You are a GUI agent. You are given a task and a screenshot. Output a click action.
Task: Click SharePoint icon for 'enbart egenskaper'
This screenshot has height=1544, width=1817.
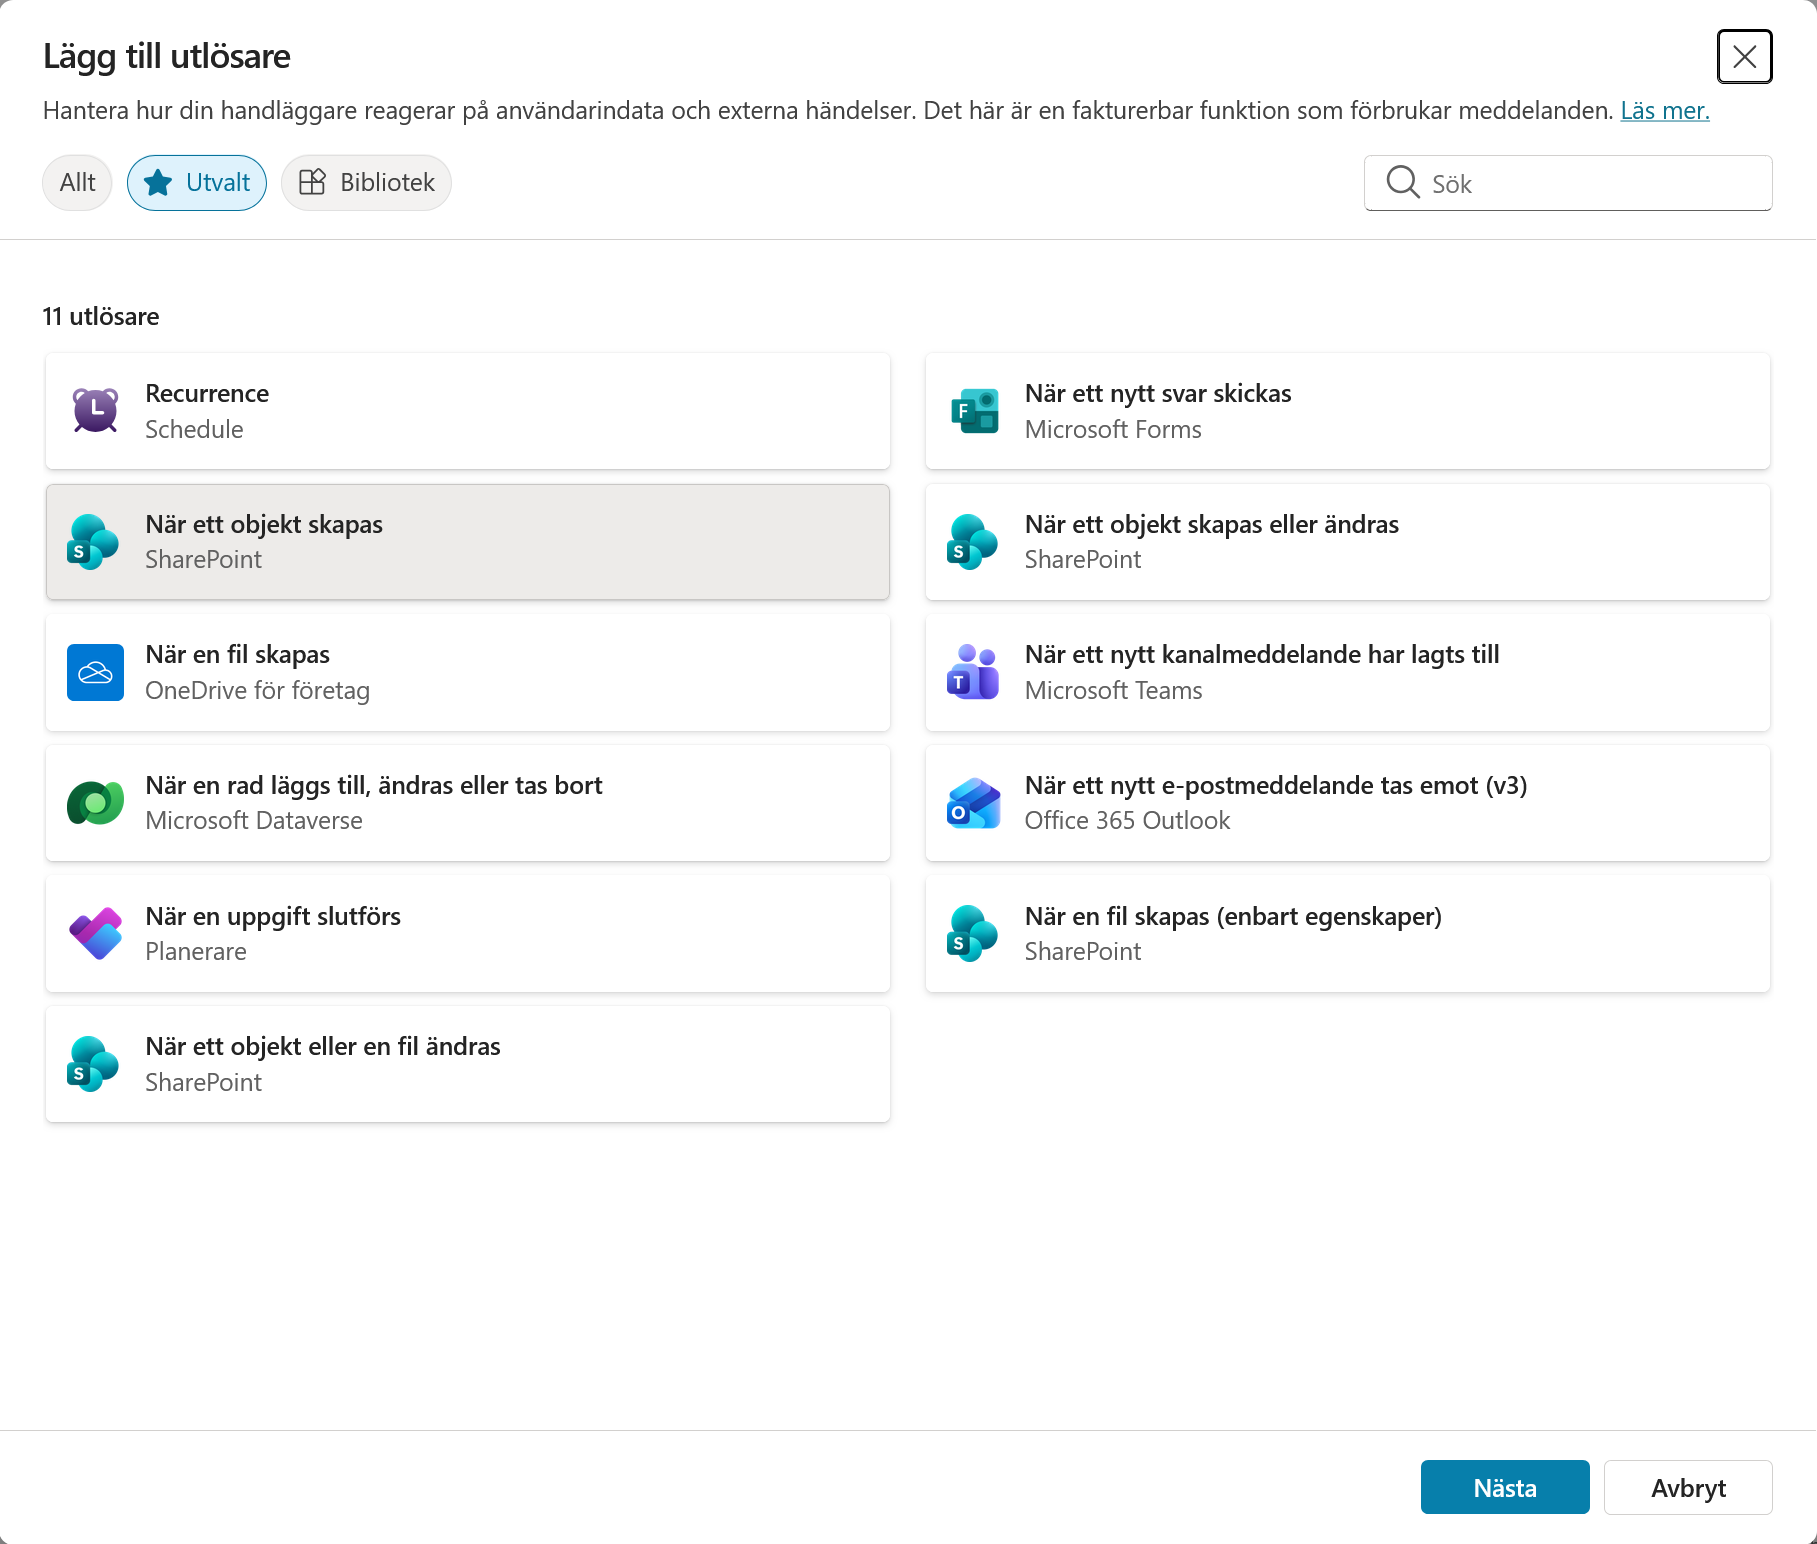(973, 934)
